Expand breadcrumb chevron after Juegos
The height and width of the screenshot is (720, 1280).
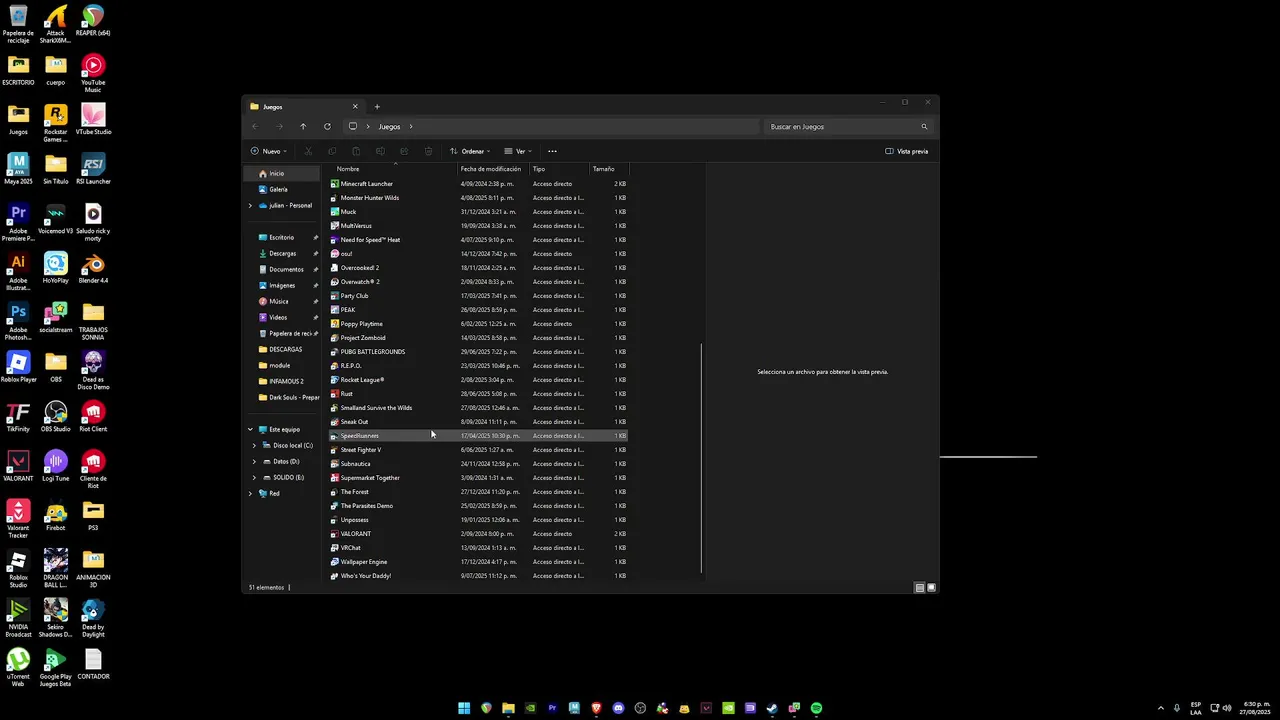click(x=411, y=127)
